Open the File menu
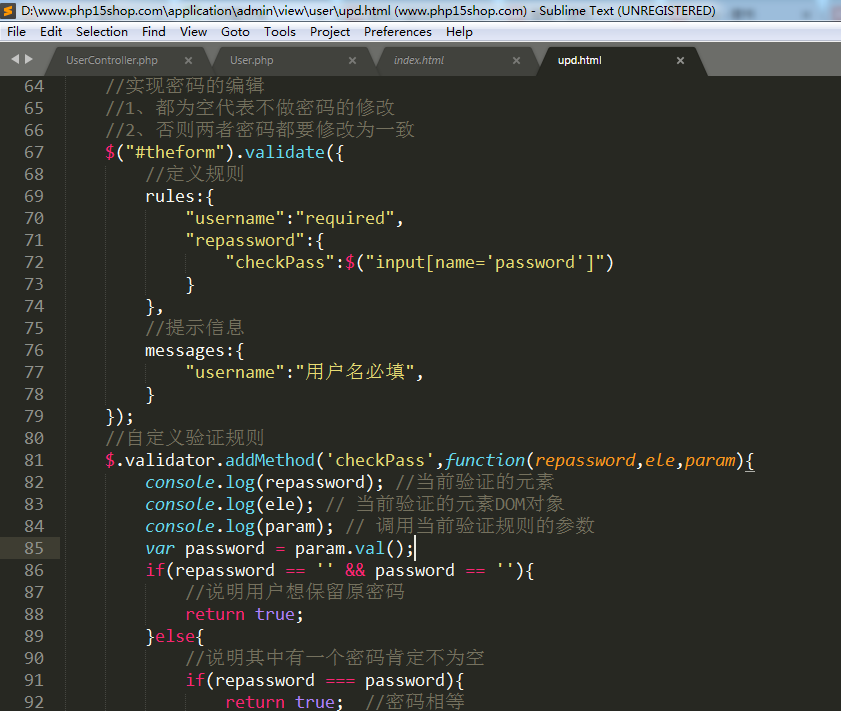The image size is (841, 711). pyautogui.click(x=16, y=32)
